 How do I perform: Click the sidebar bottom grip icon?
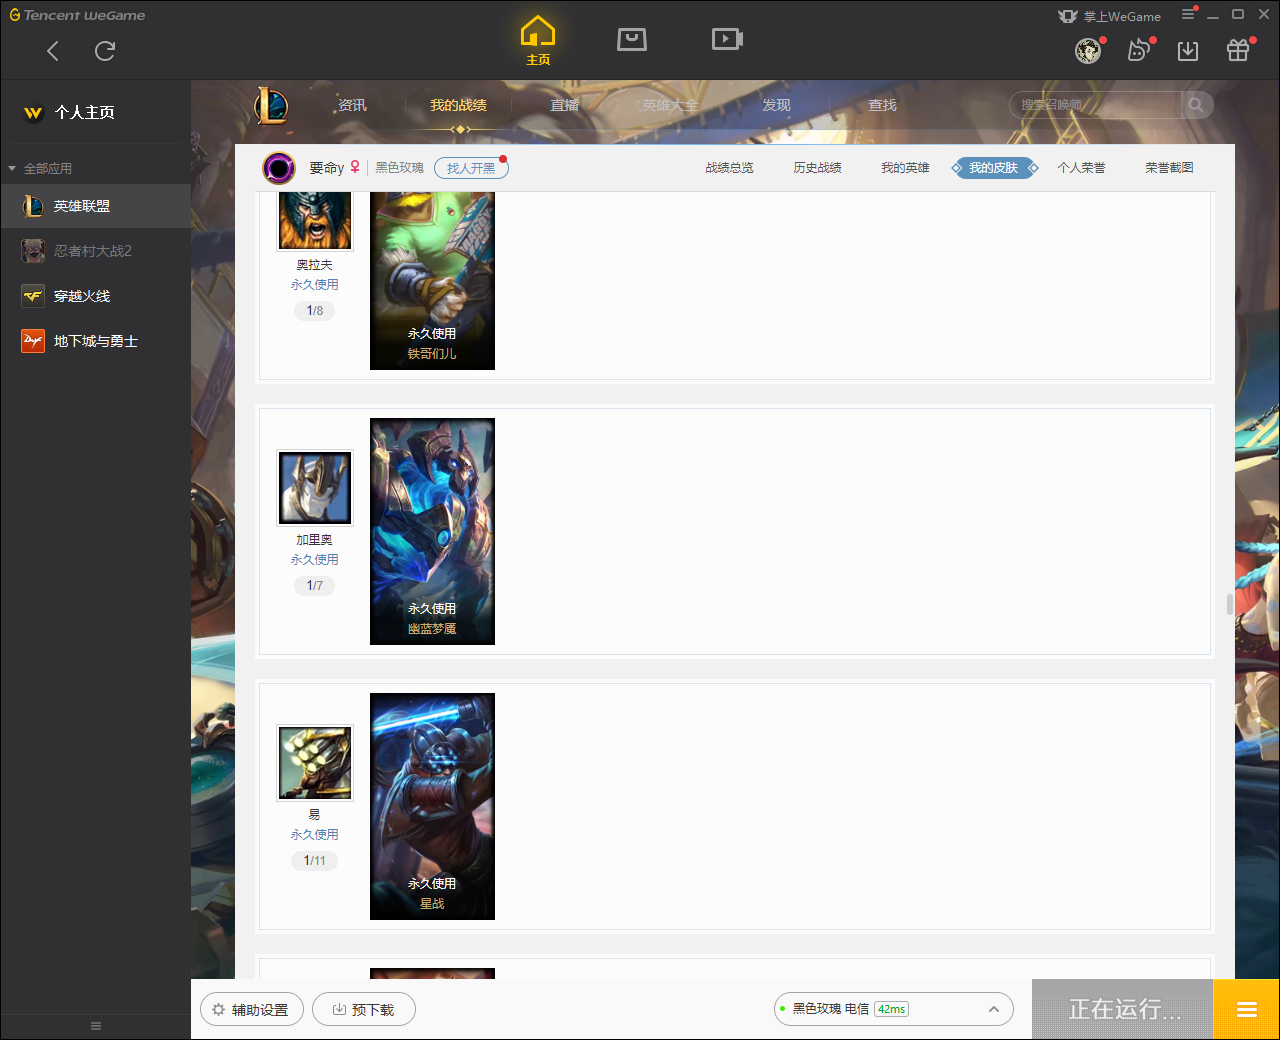pyautogui.click(x=96, y=1026)
